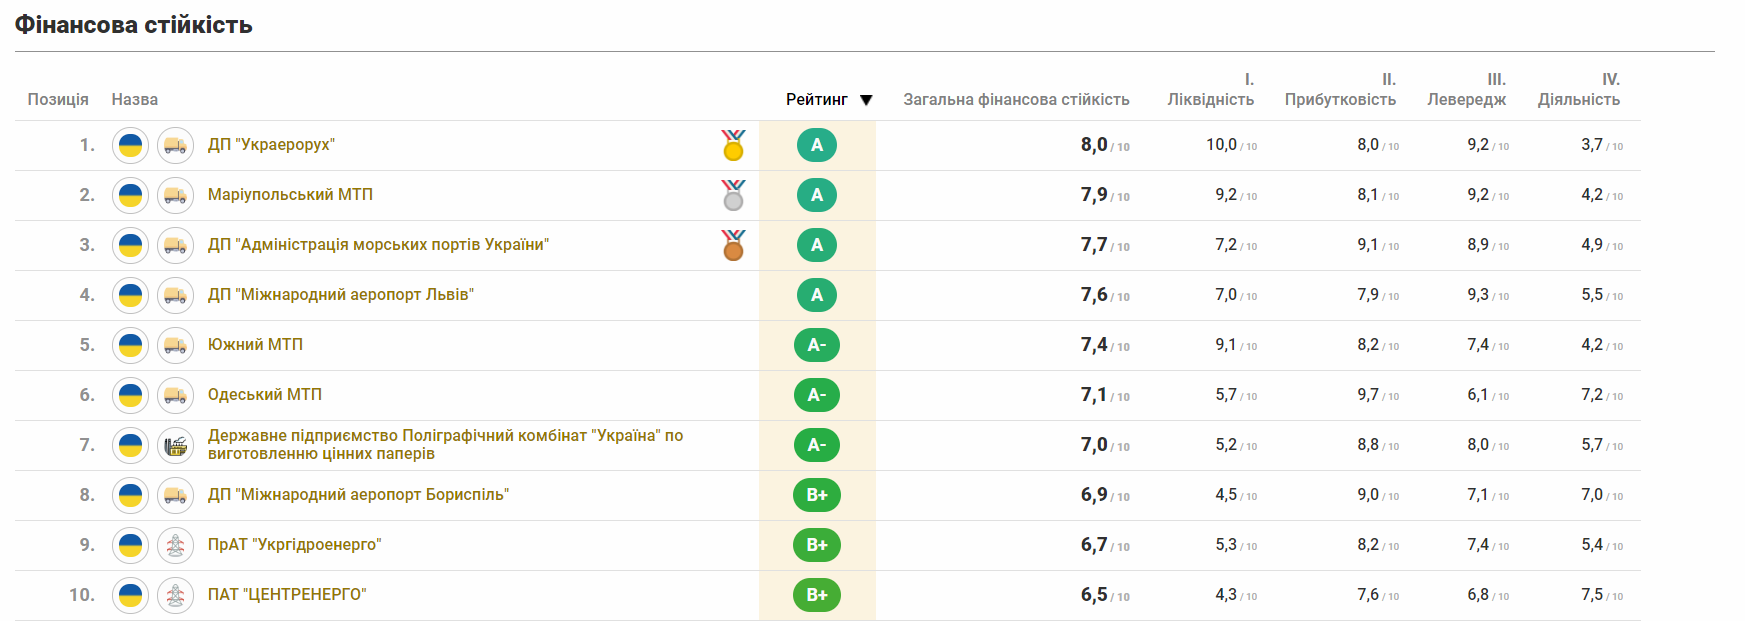Click the green A rating badge for Украерорух

click(817, 145)
